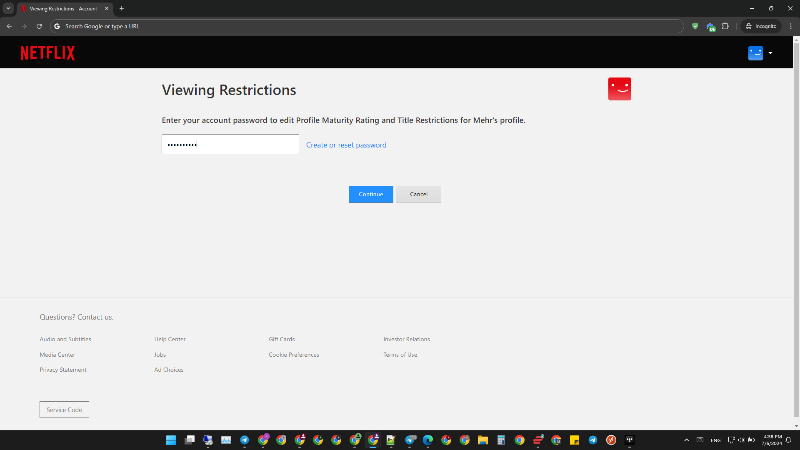The height and width of the screenshot is (450, 800).
Task: Open the Privacy Statement footer link
Action: (63, 370)
